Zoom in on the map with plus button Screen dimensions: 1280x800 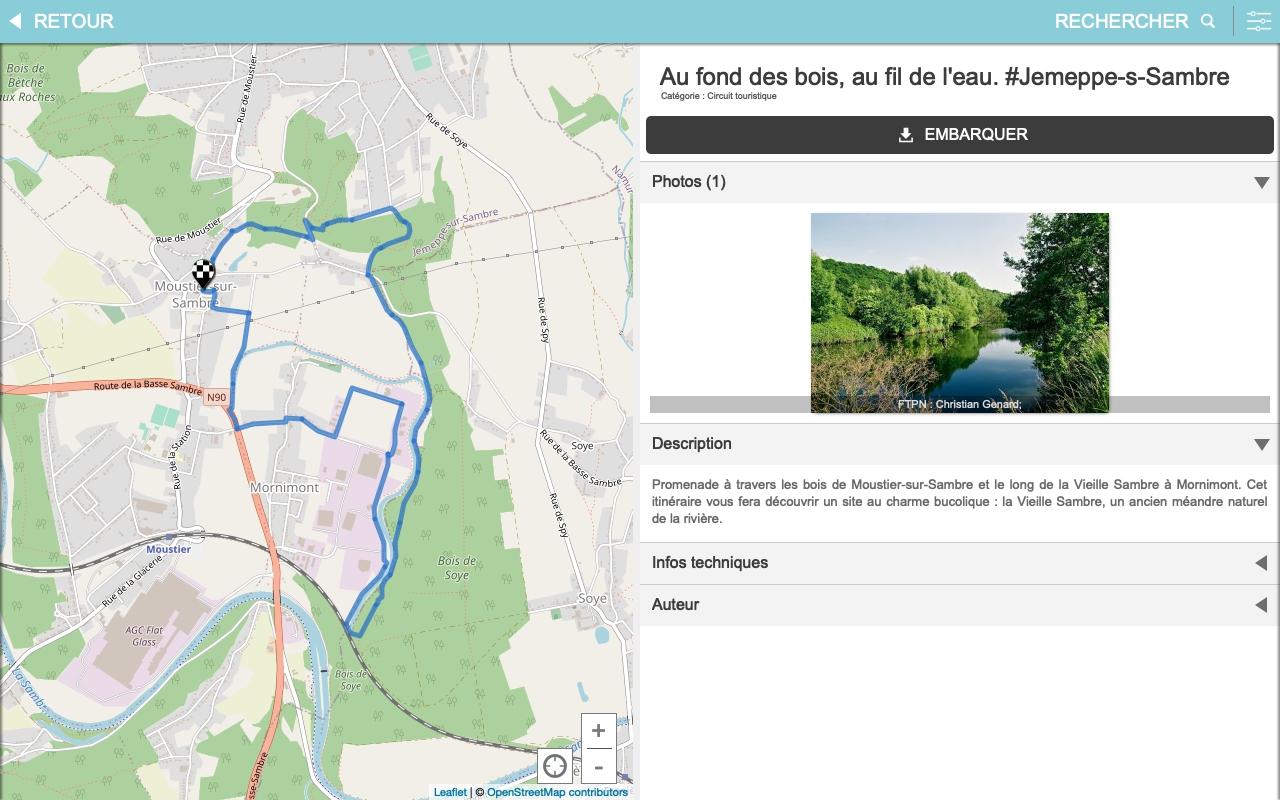click(598, 731)
